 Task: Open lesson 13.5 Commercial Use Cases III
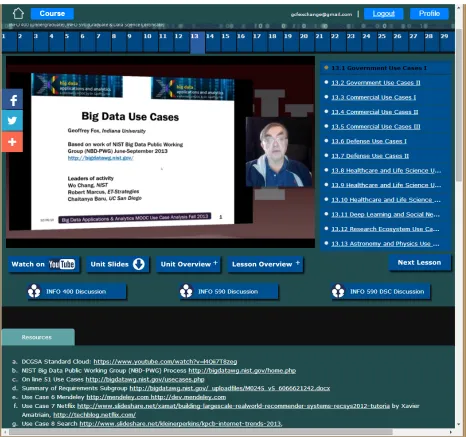coord(376,127)
